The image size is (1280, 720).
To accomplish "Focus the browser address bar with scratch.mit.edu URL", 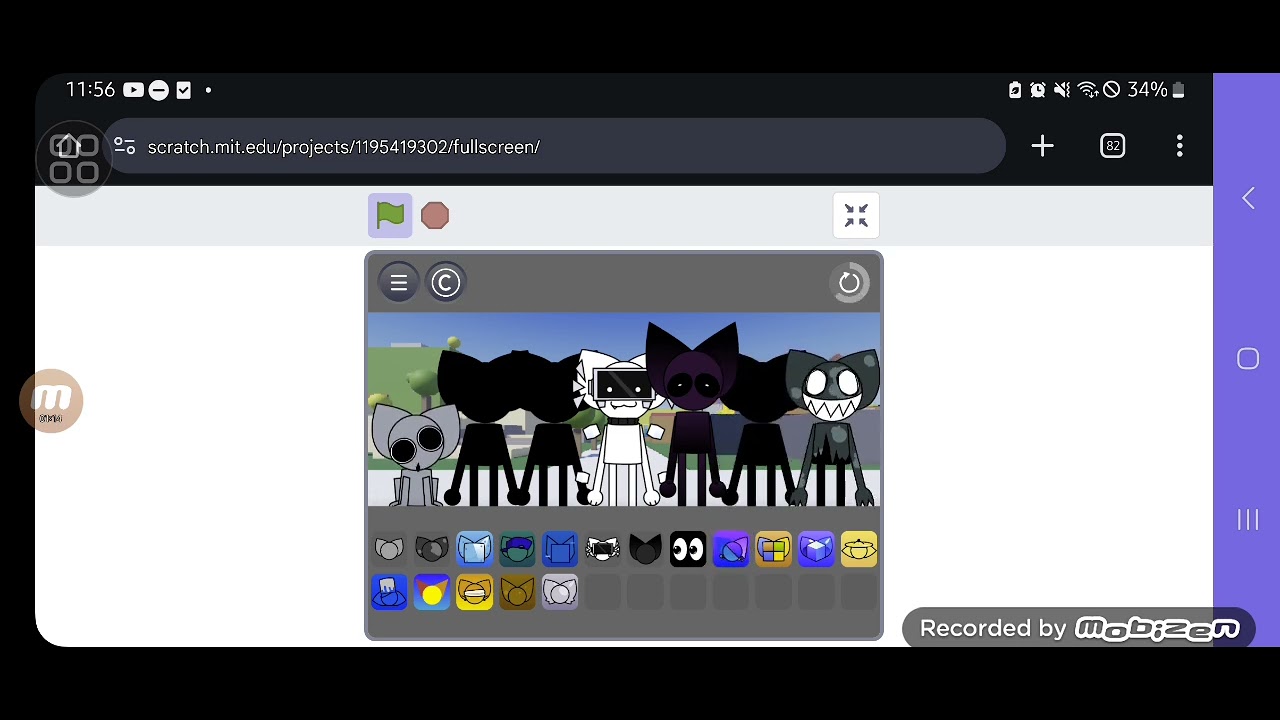I will (555, 146).
